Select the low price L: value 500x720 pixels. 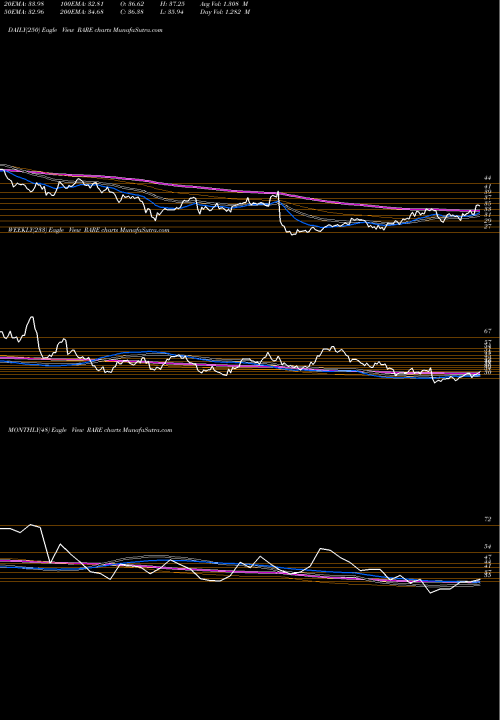(172, 12)
